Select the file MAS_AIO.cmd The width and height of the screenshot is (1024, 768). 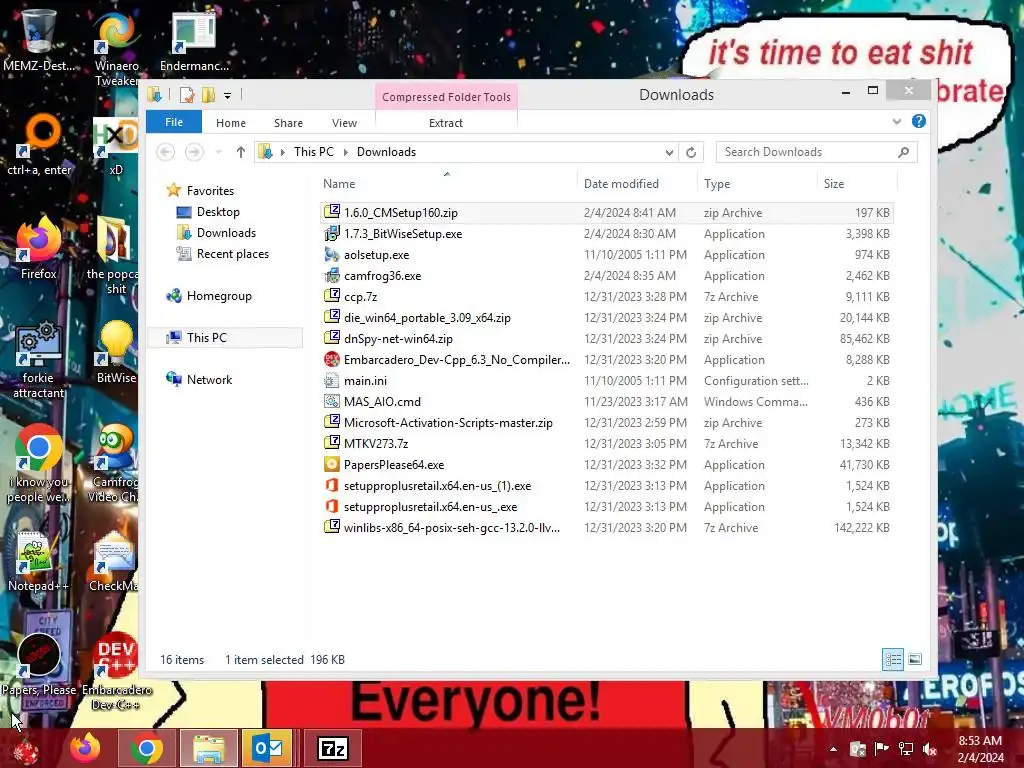click(607, 402)
